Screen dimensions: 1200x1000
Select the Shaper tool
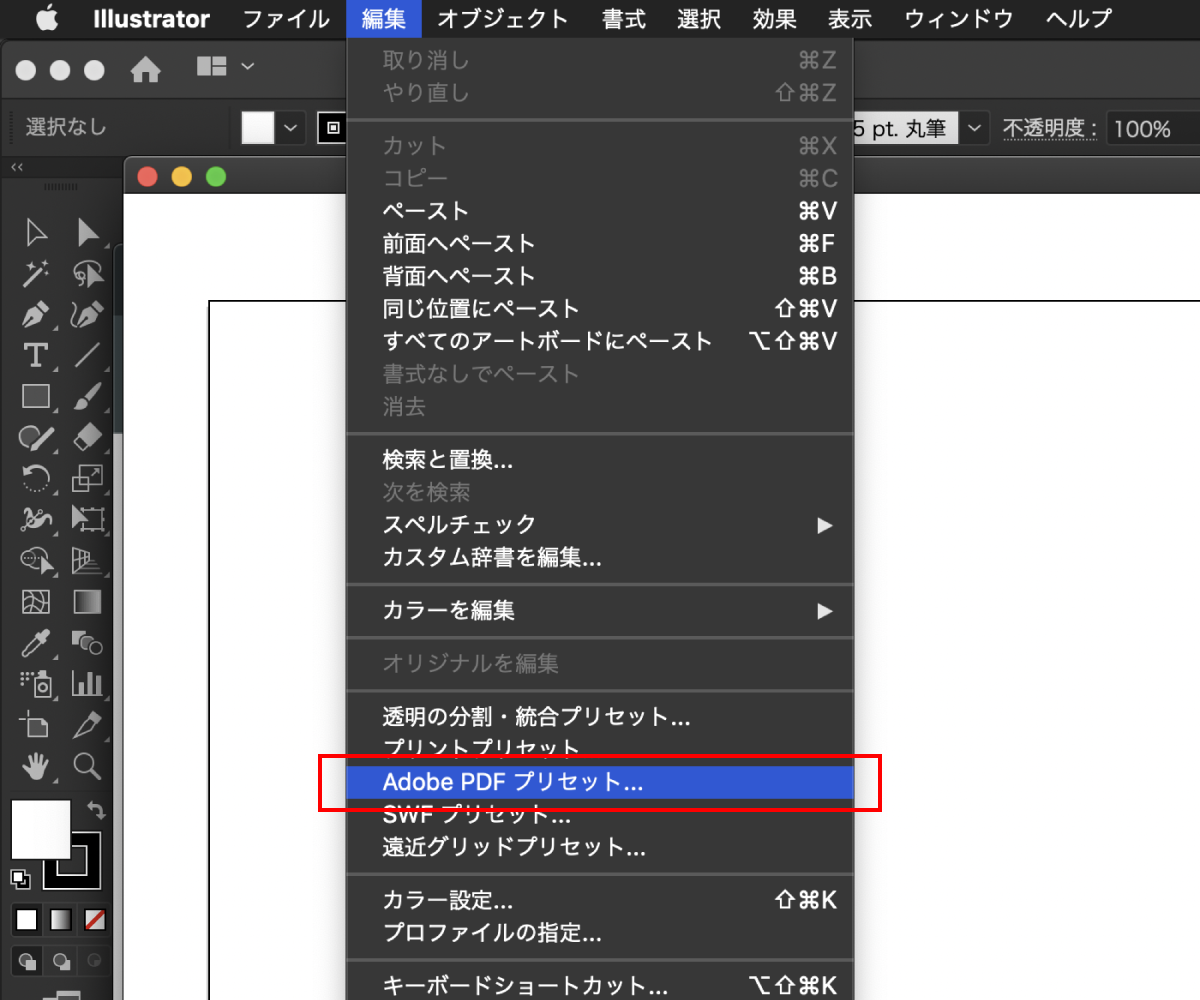pos(37,437)
